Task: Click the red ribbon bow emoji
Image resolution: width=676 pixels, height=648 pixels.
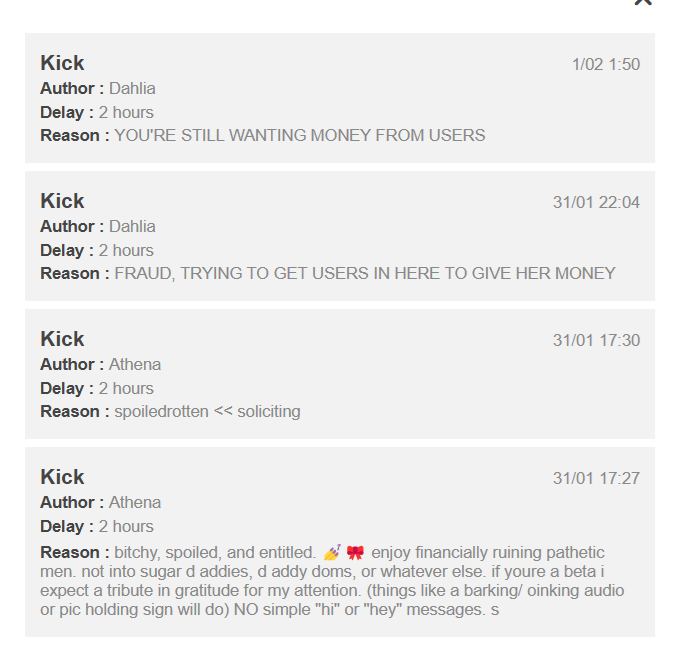Action: click(x=355, y=552)
